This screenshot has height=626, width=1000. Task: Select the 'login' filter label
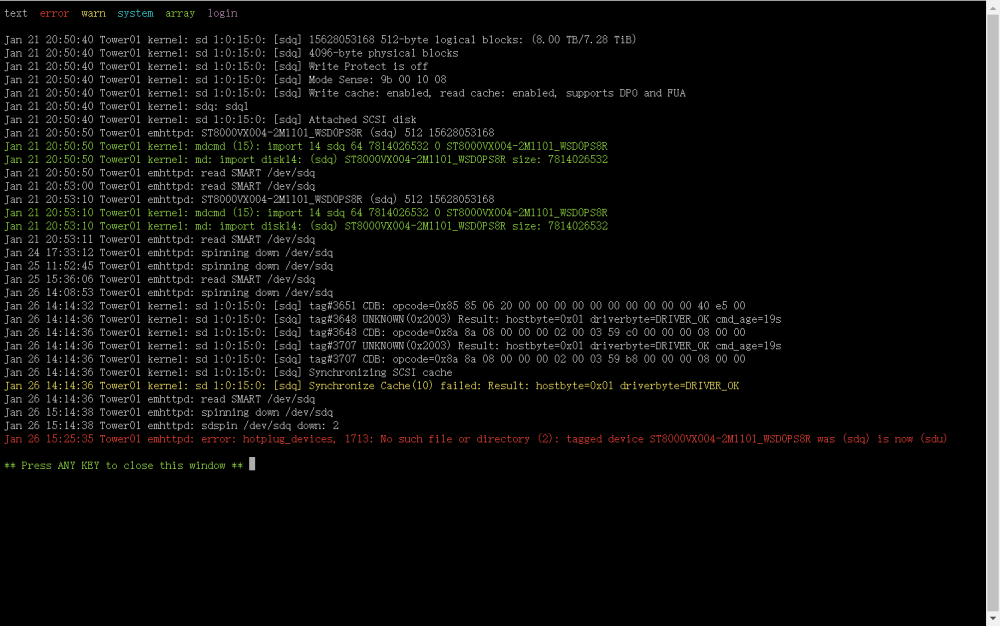pos(222,13)
